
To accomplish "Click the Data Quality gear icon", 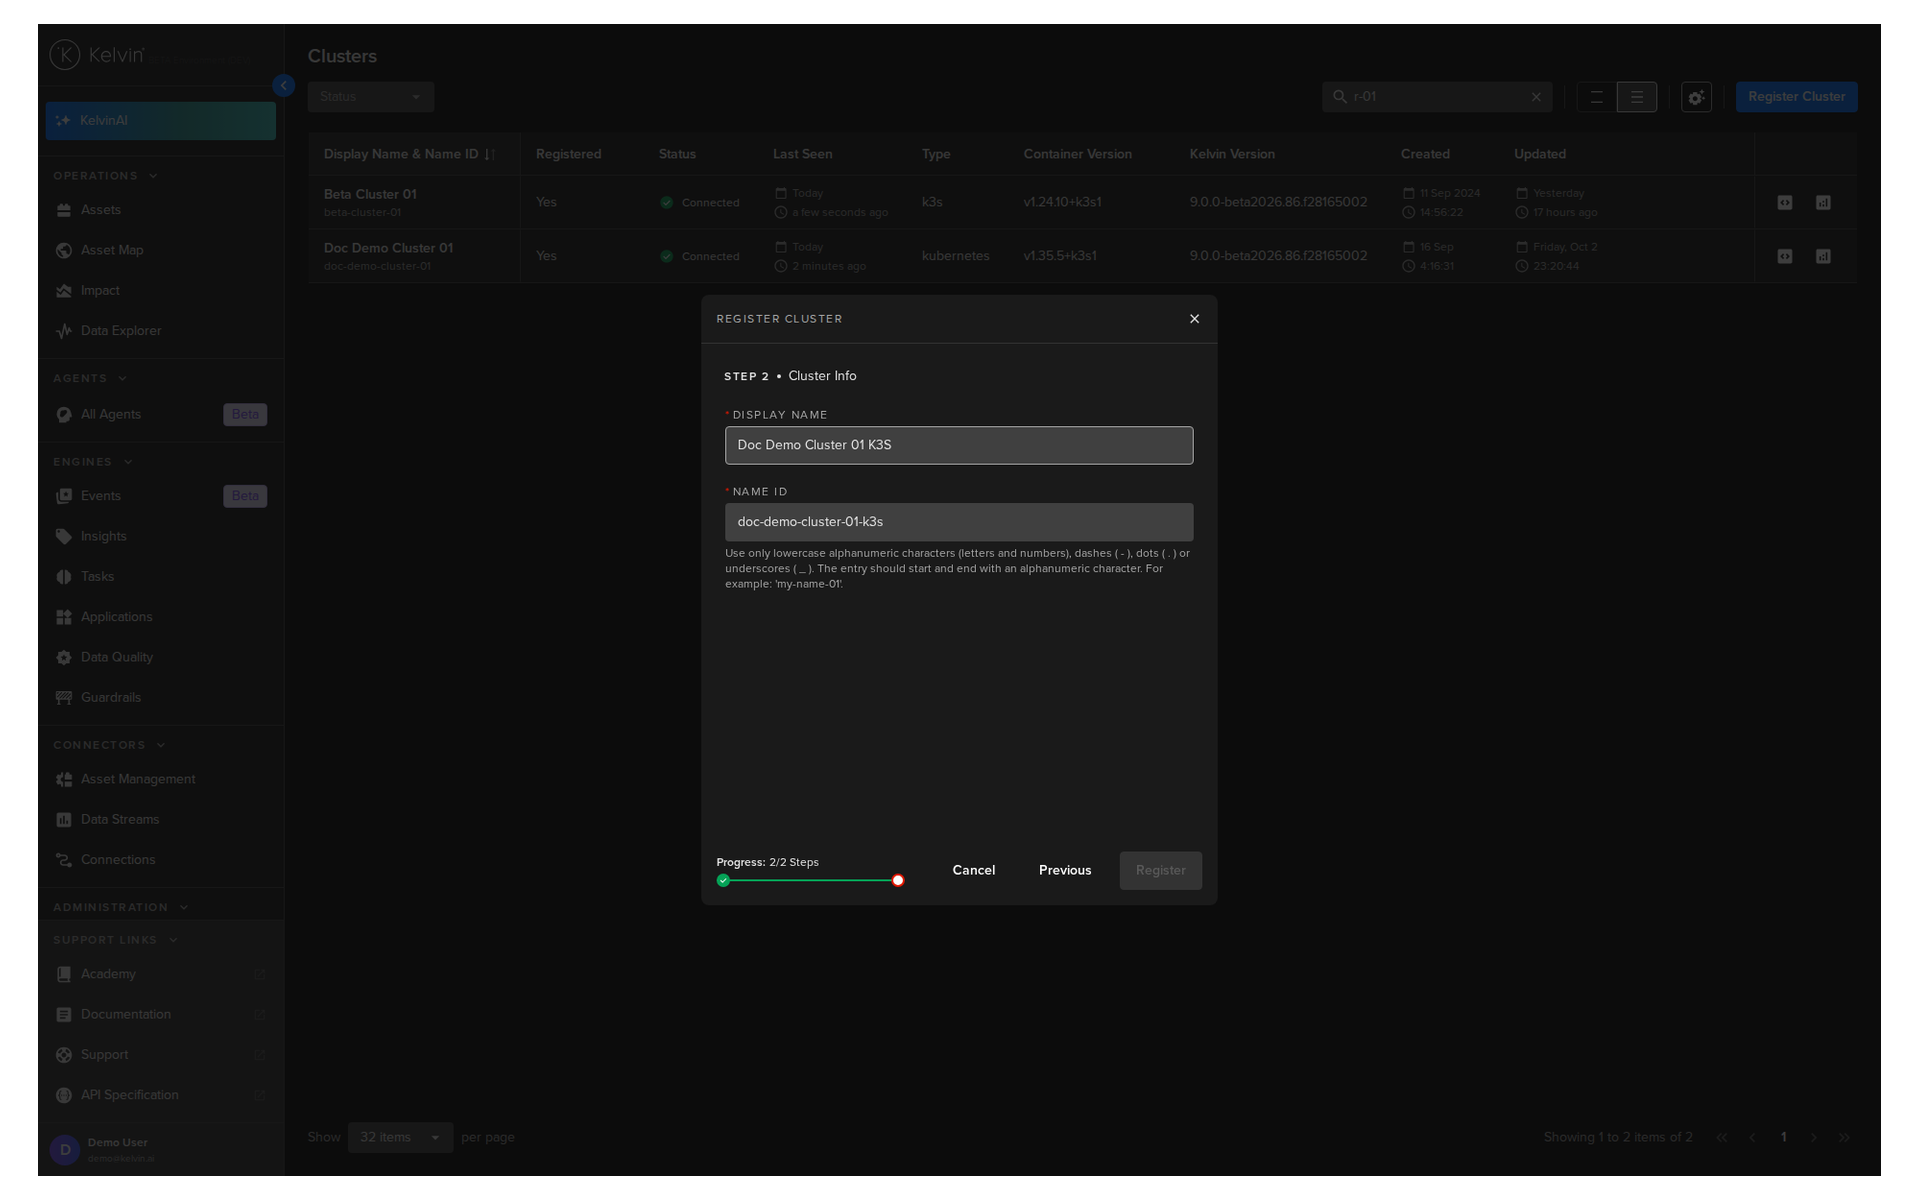I will (64, 658).
